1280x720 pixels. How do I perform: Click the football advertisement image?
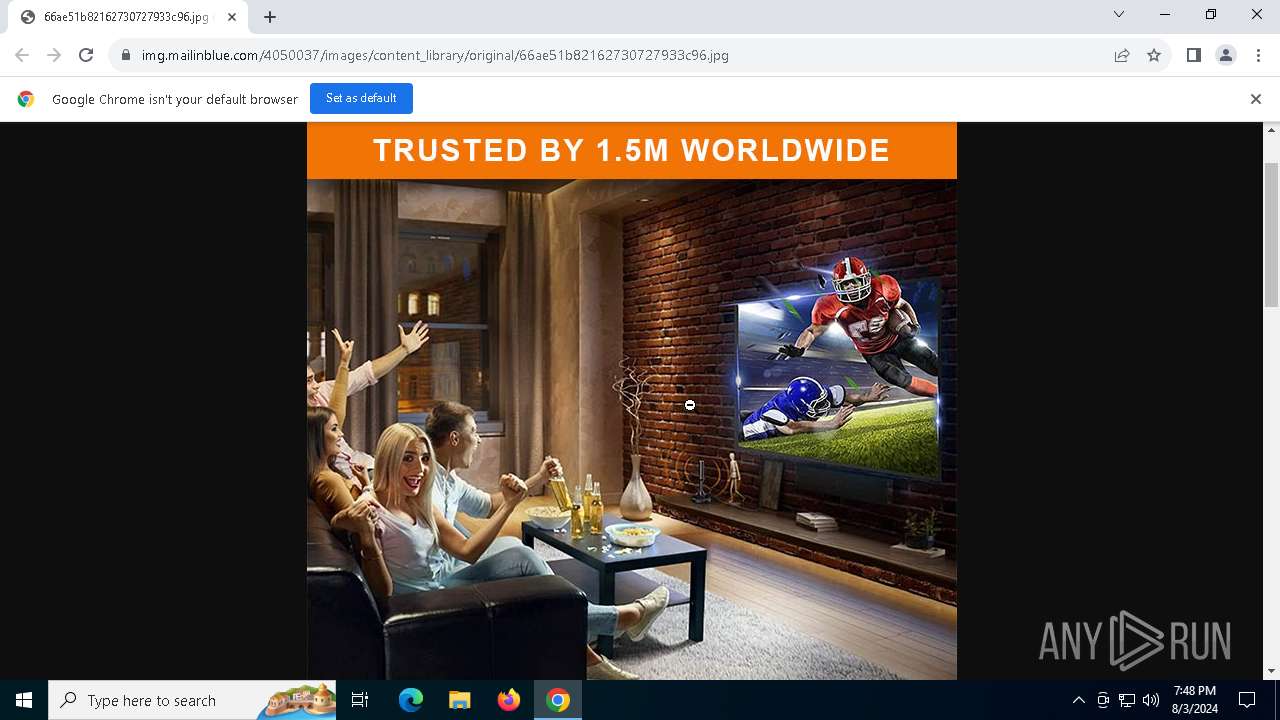632,401
